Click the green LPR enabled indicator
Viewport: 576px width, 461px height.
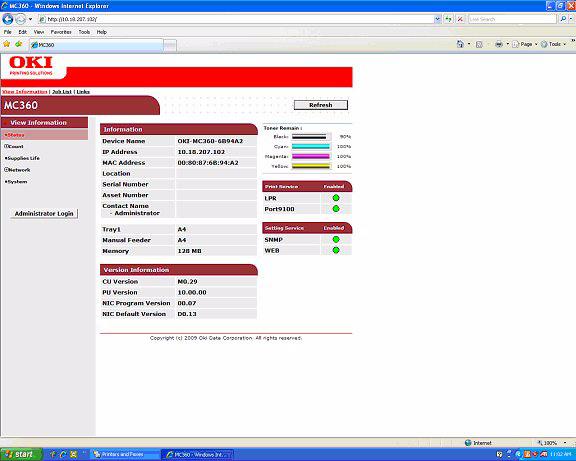tap(336, 198)
